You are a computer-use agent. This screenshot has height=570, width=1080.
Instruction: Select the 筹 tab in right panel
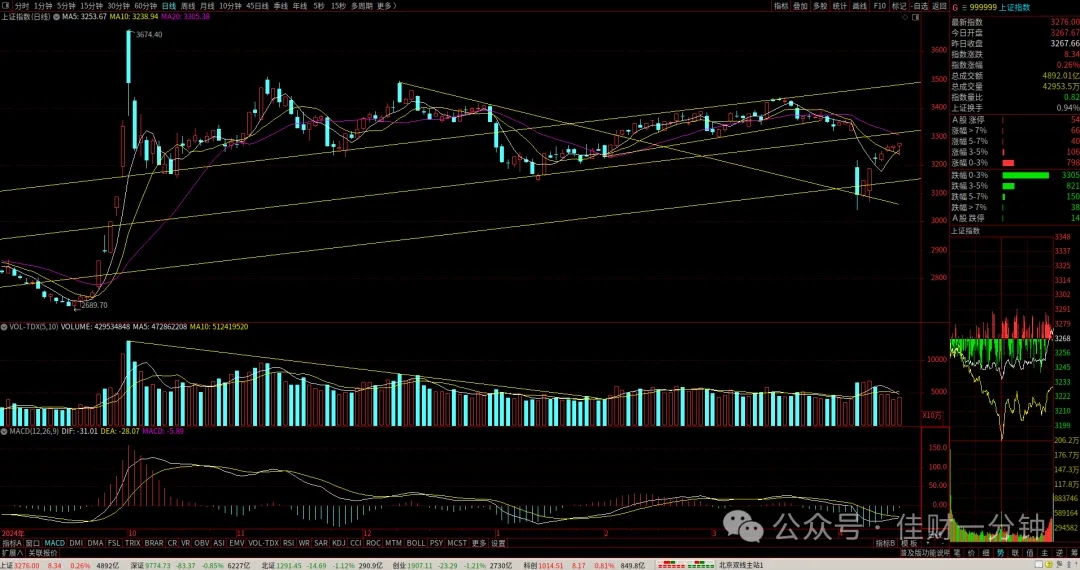coord(1074,553)
